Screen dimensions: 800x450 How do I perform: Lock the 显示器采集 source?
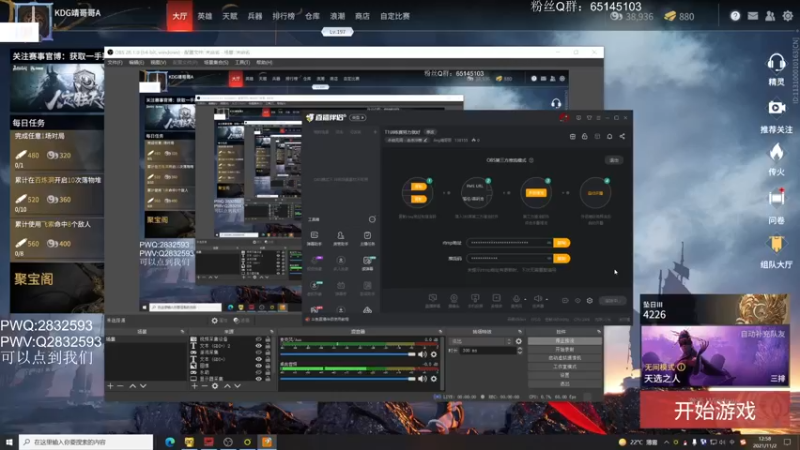[x=268, y=379]
